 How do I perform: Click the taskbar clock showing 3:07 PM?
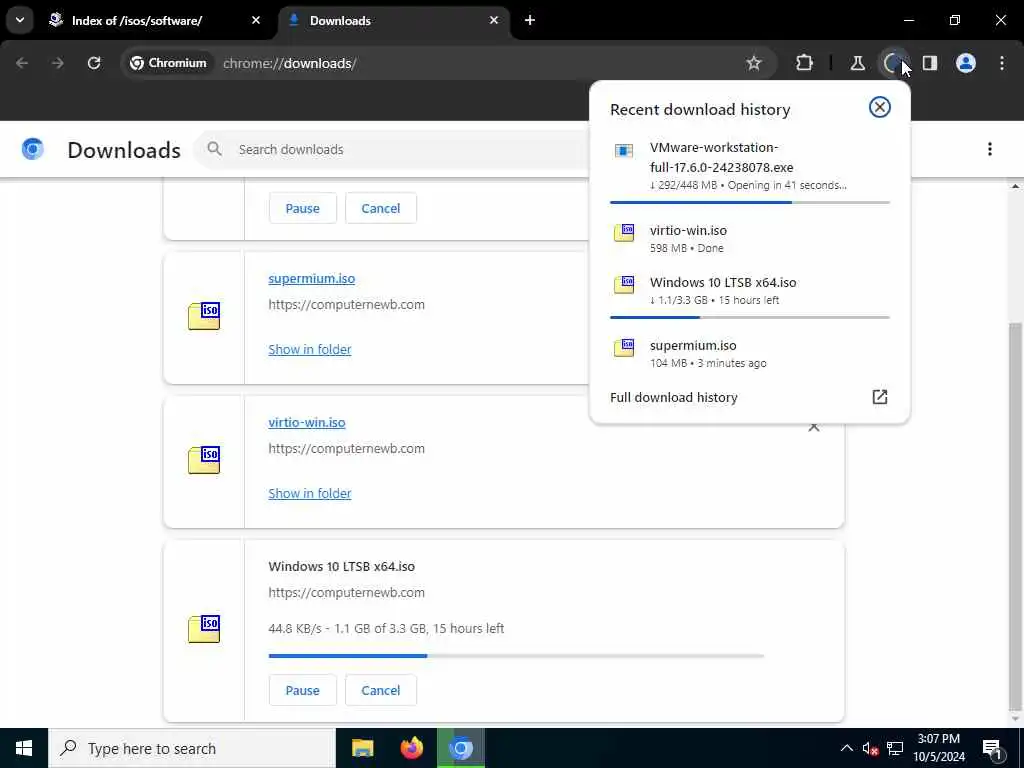[x=938, y=748]
